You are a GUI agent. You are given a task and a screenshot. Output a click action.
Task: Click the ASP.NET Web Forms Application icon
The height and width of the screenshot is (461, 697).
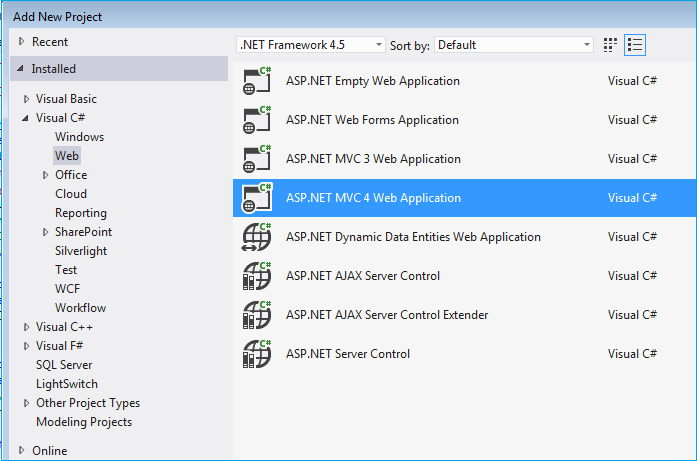(x=258, y=121)
